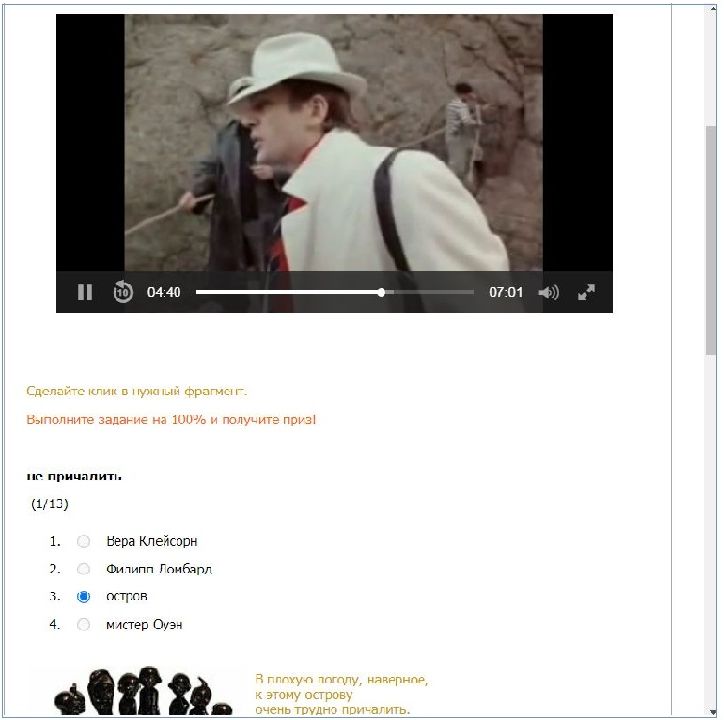Click the figurines image below the answers
Image resolution: width=724 pixels, height=720 pixels.
tap(143, 691)
